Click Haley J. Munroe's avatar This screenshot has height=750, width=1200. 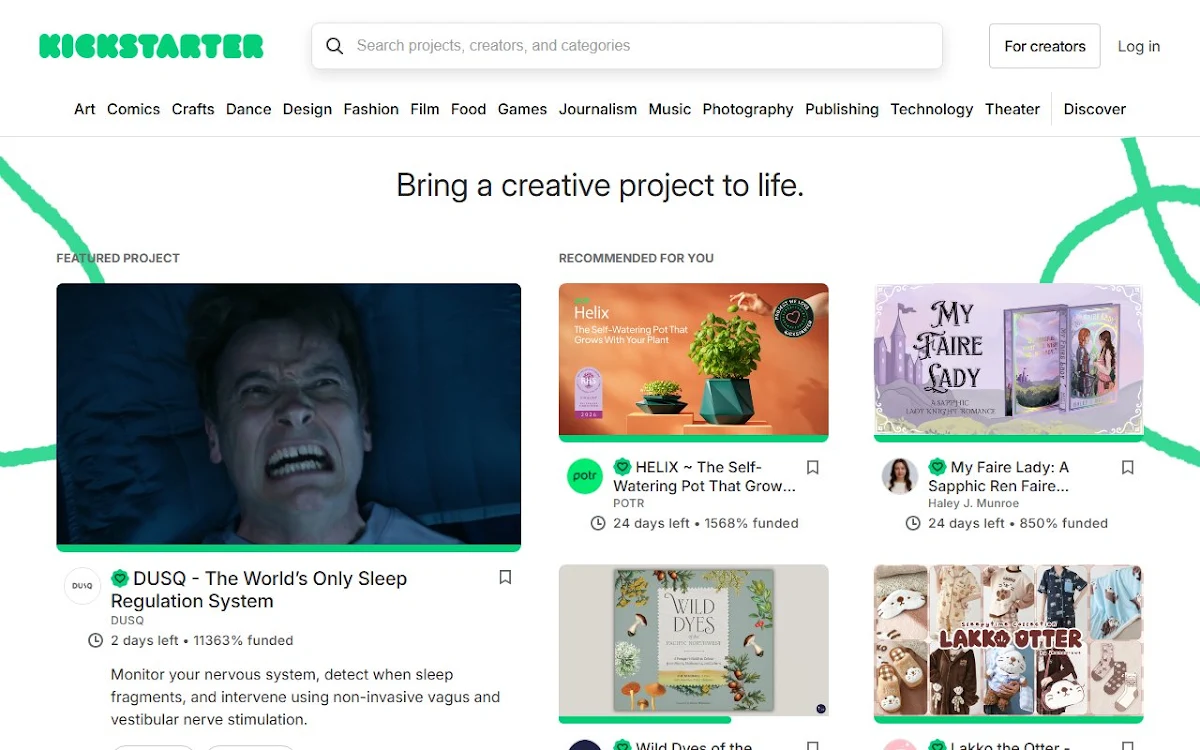[900, 476]
